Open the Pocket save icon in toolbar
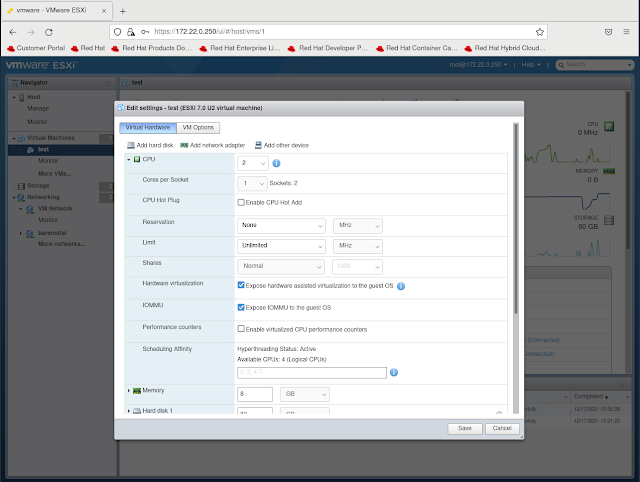Screen dimensions: 640x482 pos(608,32)
